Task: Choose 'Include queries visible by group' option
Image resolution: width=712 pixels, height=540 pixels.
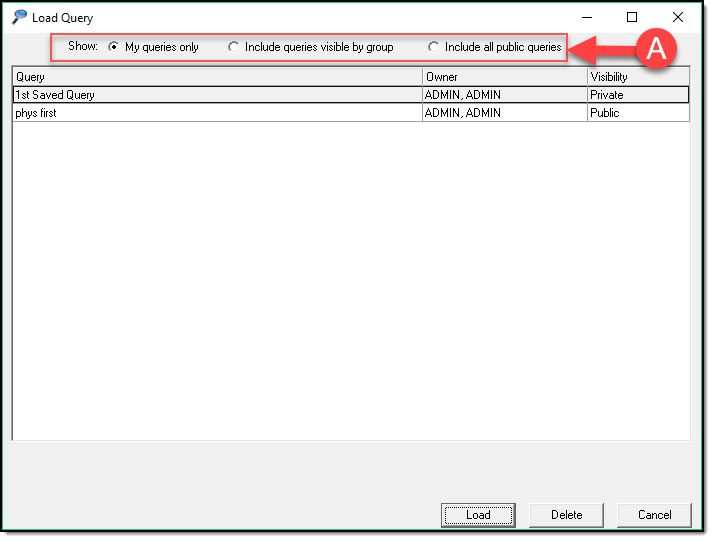Action: coord(234,47)
